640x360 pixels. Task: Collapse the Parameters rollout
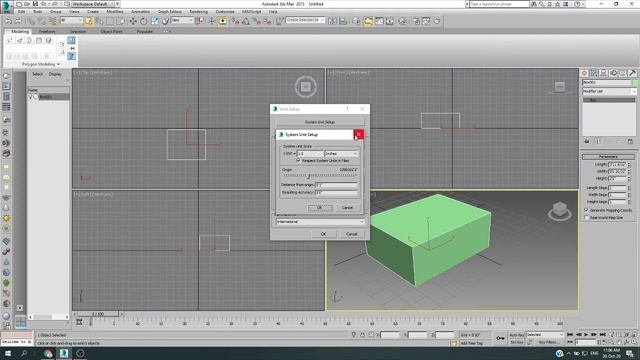pyautogui.click(x=608, y=157)
